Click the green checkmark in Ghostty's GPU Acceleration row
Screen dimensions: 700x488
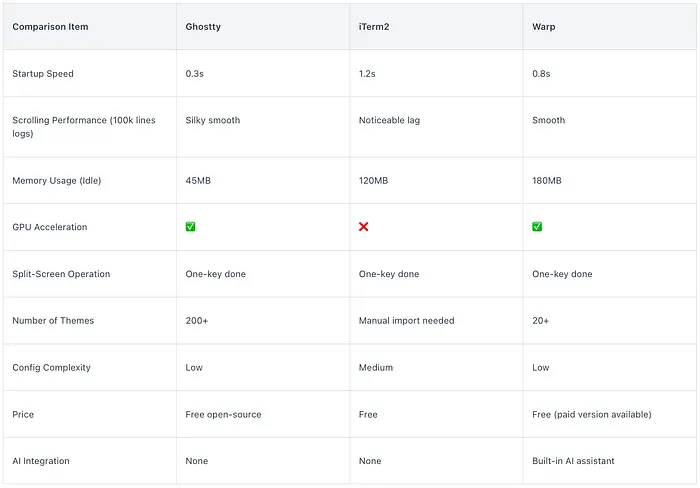[x=191, y=227]
